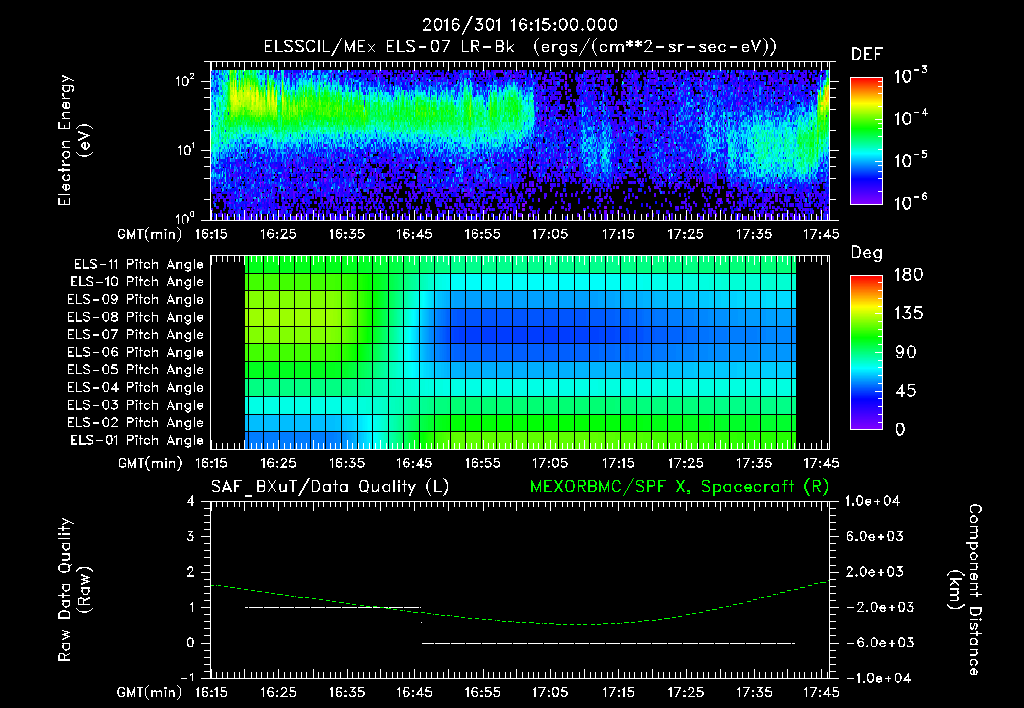Click the 10^-6 tick on DEF scale
The width and height of the screenshot is (1024, 708).
pos(911,202)
